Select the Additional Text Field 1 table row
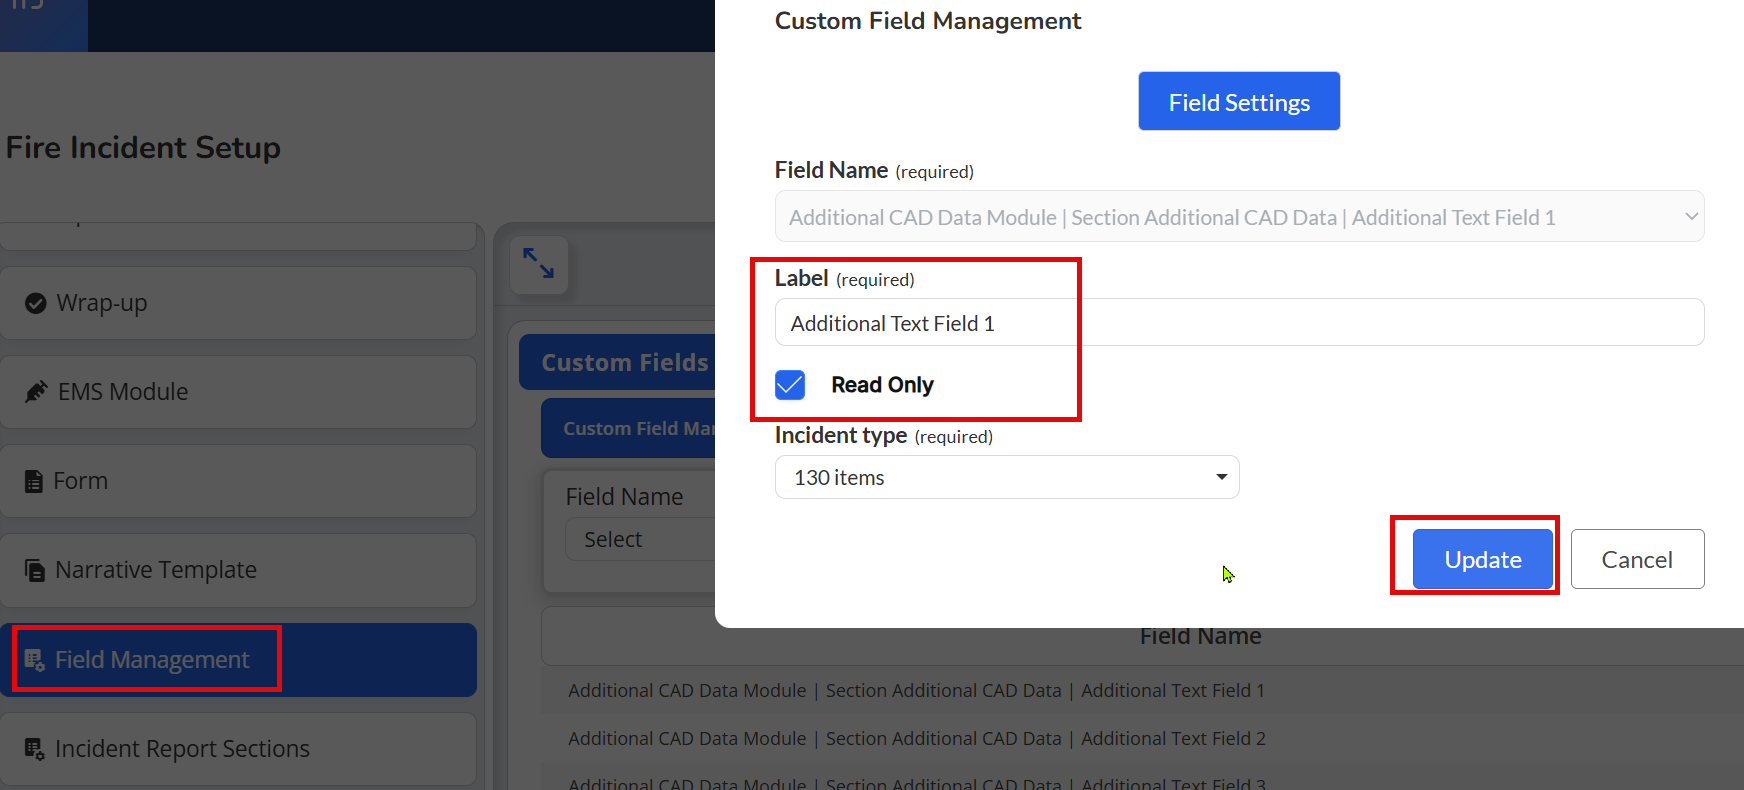1744x790 pixels. point(1143,690)
